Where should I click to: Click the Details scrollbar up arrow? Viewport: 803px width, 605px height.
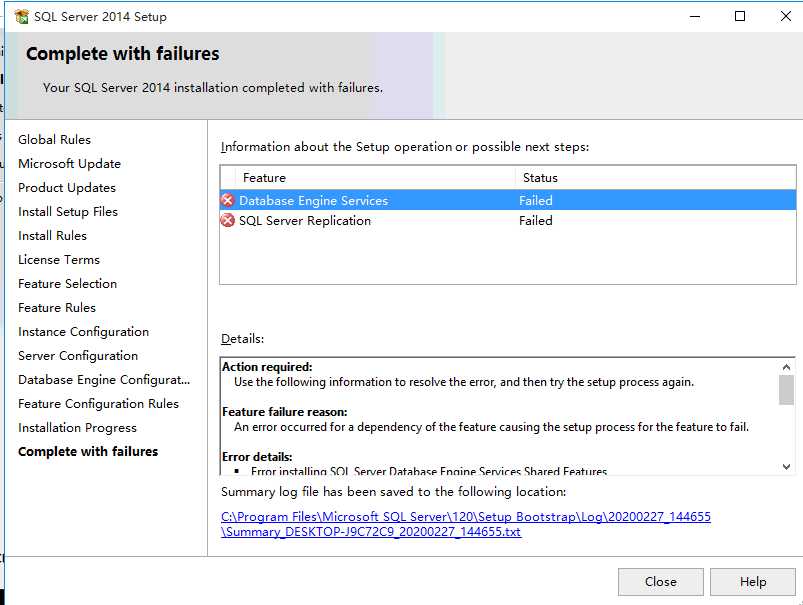(x=787, y=367)
